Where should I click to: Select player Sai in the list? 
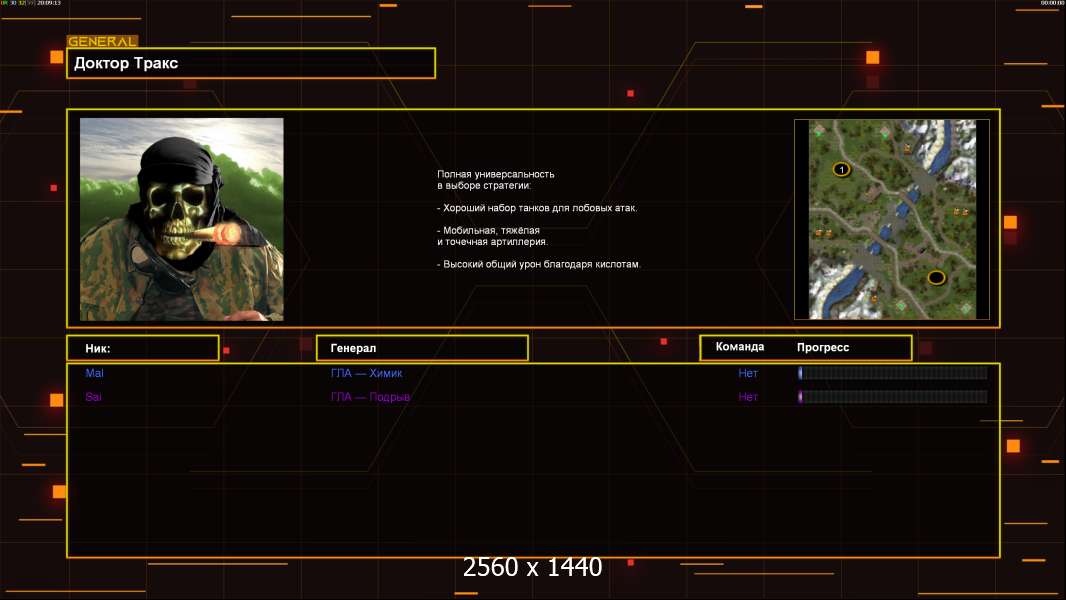93,397
